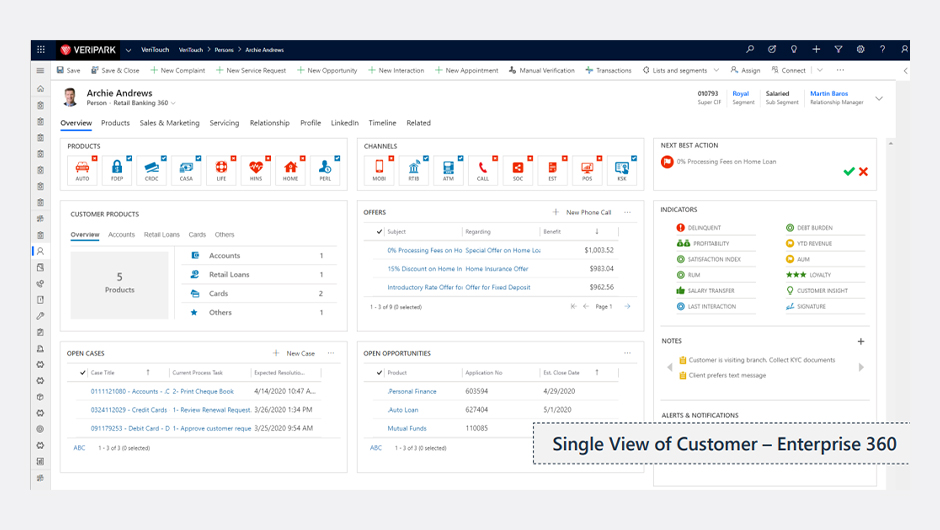Click the advanced find filter icon
This screenshot has width=940, height=530.
coord(838,49)
